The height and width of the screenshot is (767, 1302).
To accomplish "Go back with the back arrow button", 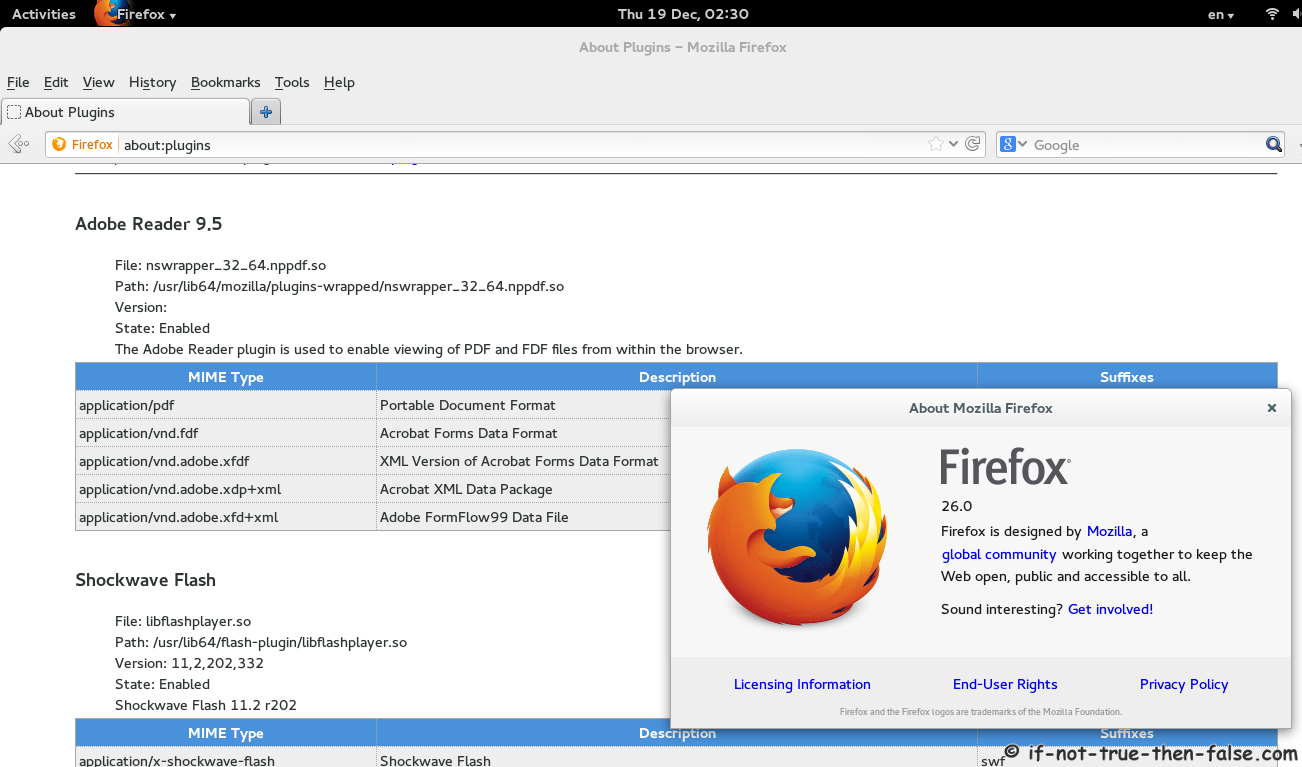I will click(x=18, y=144).
